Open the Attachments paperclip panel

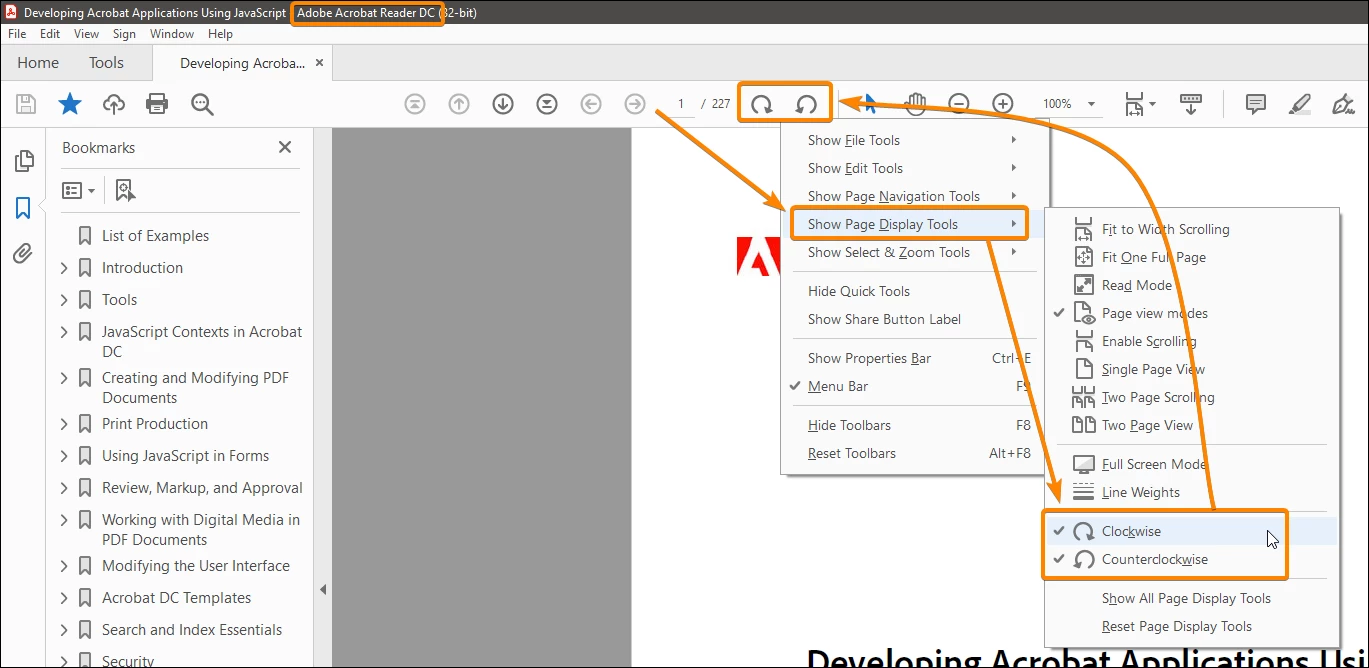pos(23,254)
